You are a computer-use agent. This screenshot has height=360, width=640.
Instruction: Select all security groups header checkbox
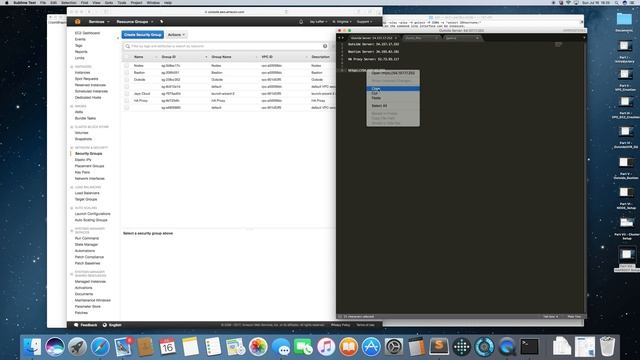[127, 57]
